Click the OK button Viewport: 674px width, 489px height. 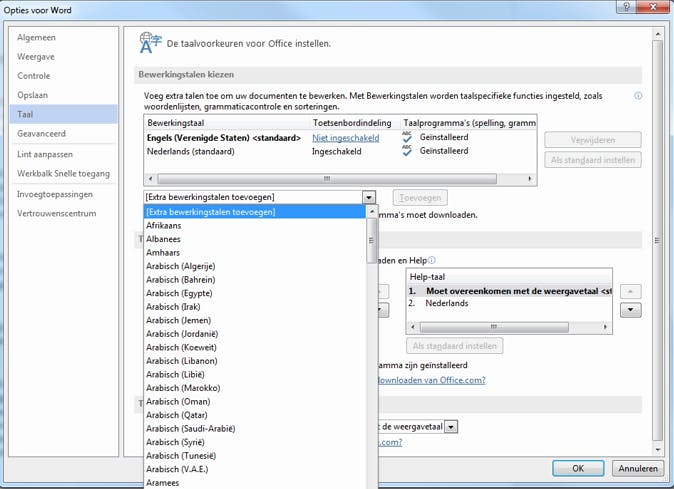tap(578, 468)
